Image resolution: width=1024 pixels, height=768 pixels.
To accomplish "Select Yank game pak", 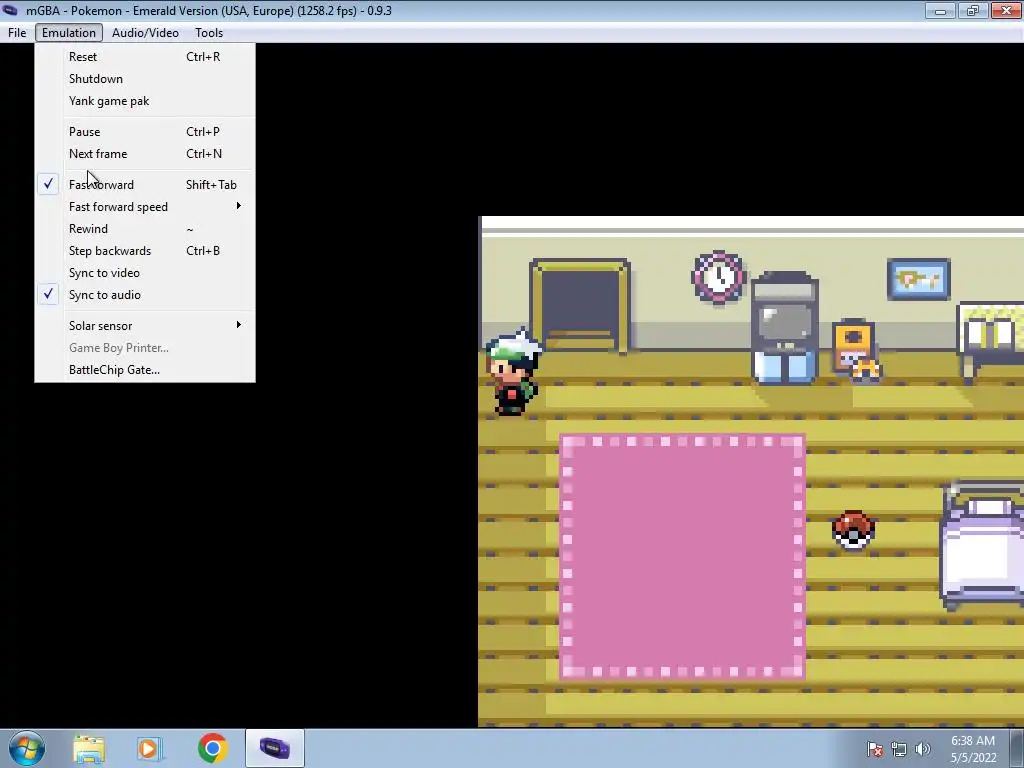I will point(145,101).
